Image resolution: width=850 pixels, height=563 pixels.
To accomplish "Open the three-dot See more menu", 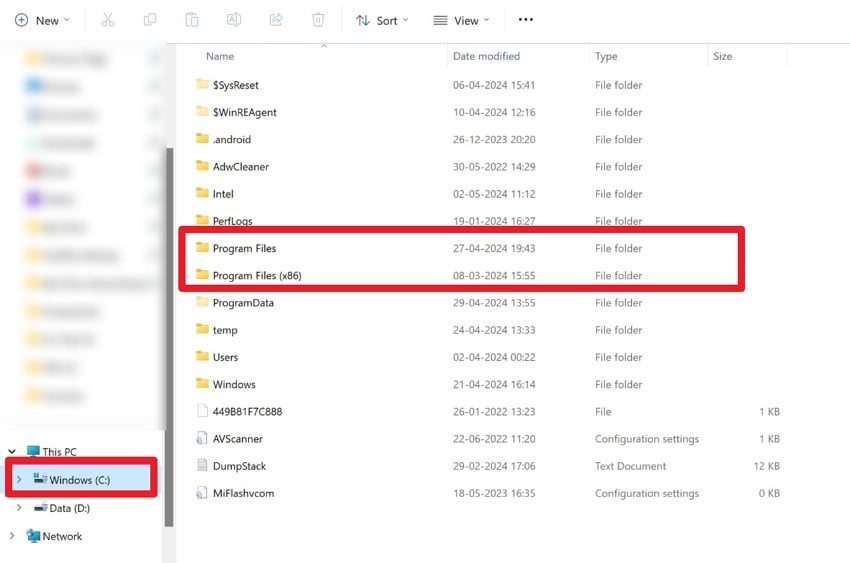I will (525, 20).
